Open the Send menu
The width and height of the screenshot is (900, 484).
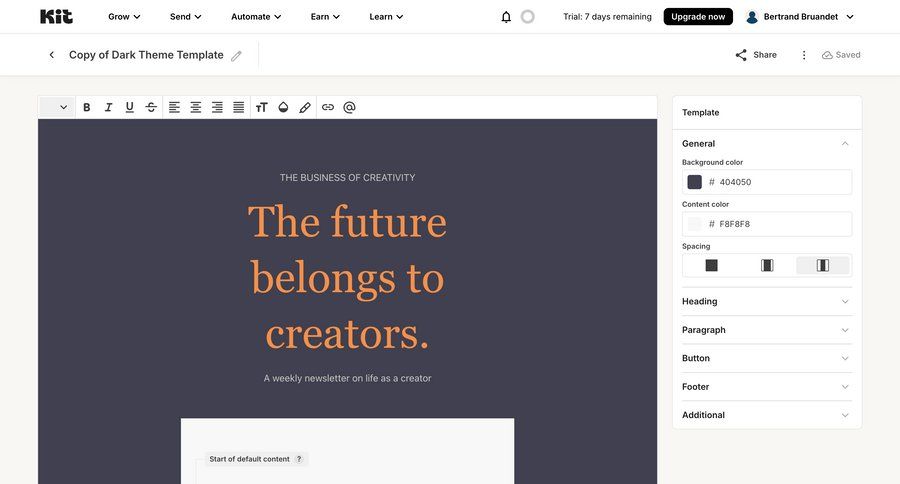(185, 17)
